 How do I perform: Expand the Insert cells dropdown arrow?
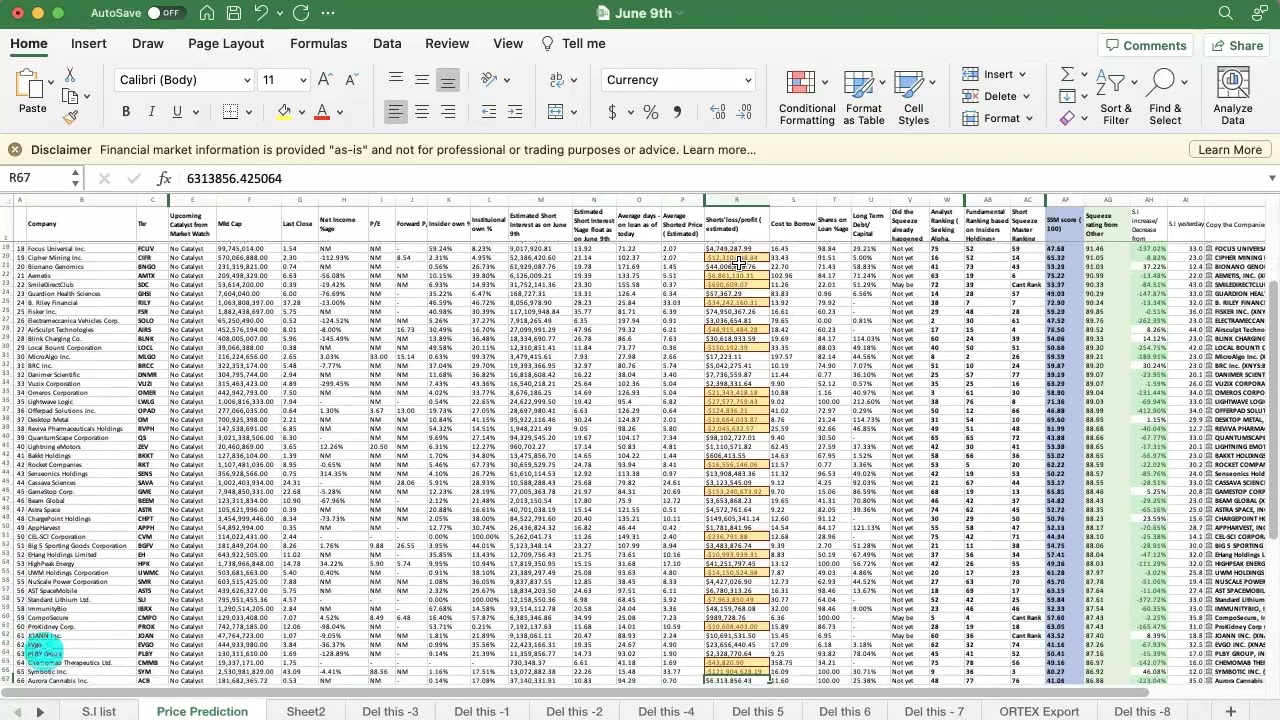pyautogui.click(x=1022, y=75)
